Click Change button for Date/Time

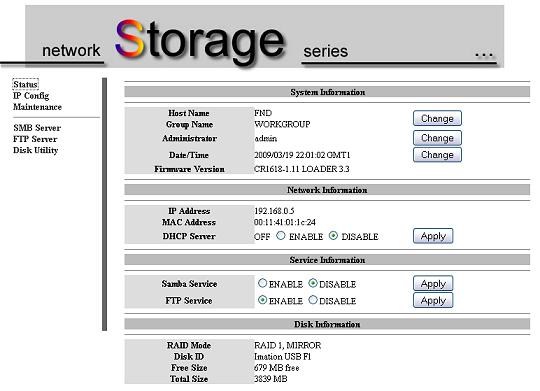[x=437, y=155]
